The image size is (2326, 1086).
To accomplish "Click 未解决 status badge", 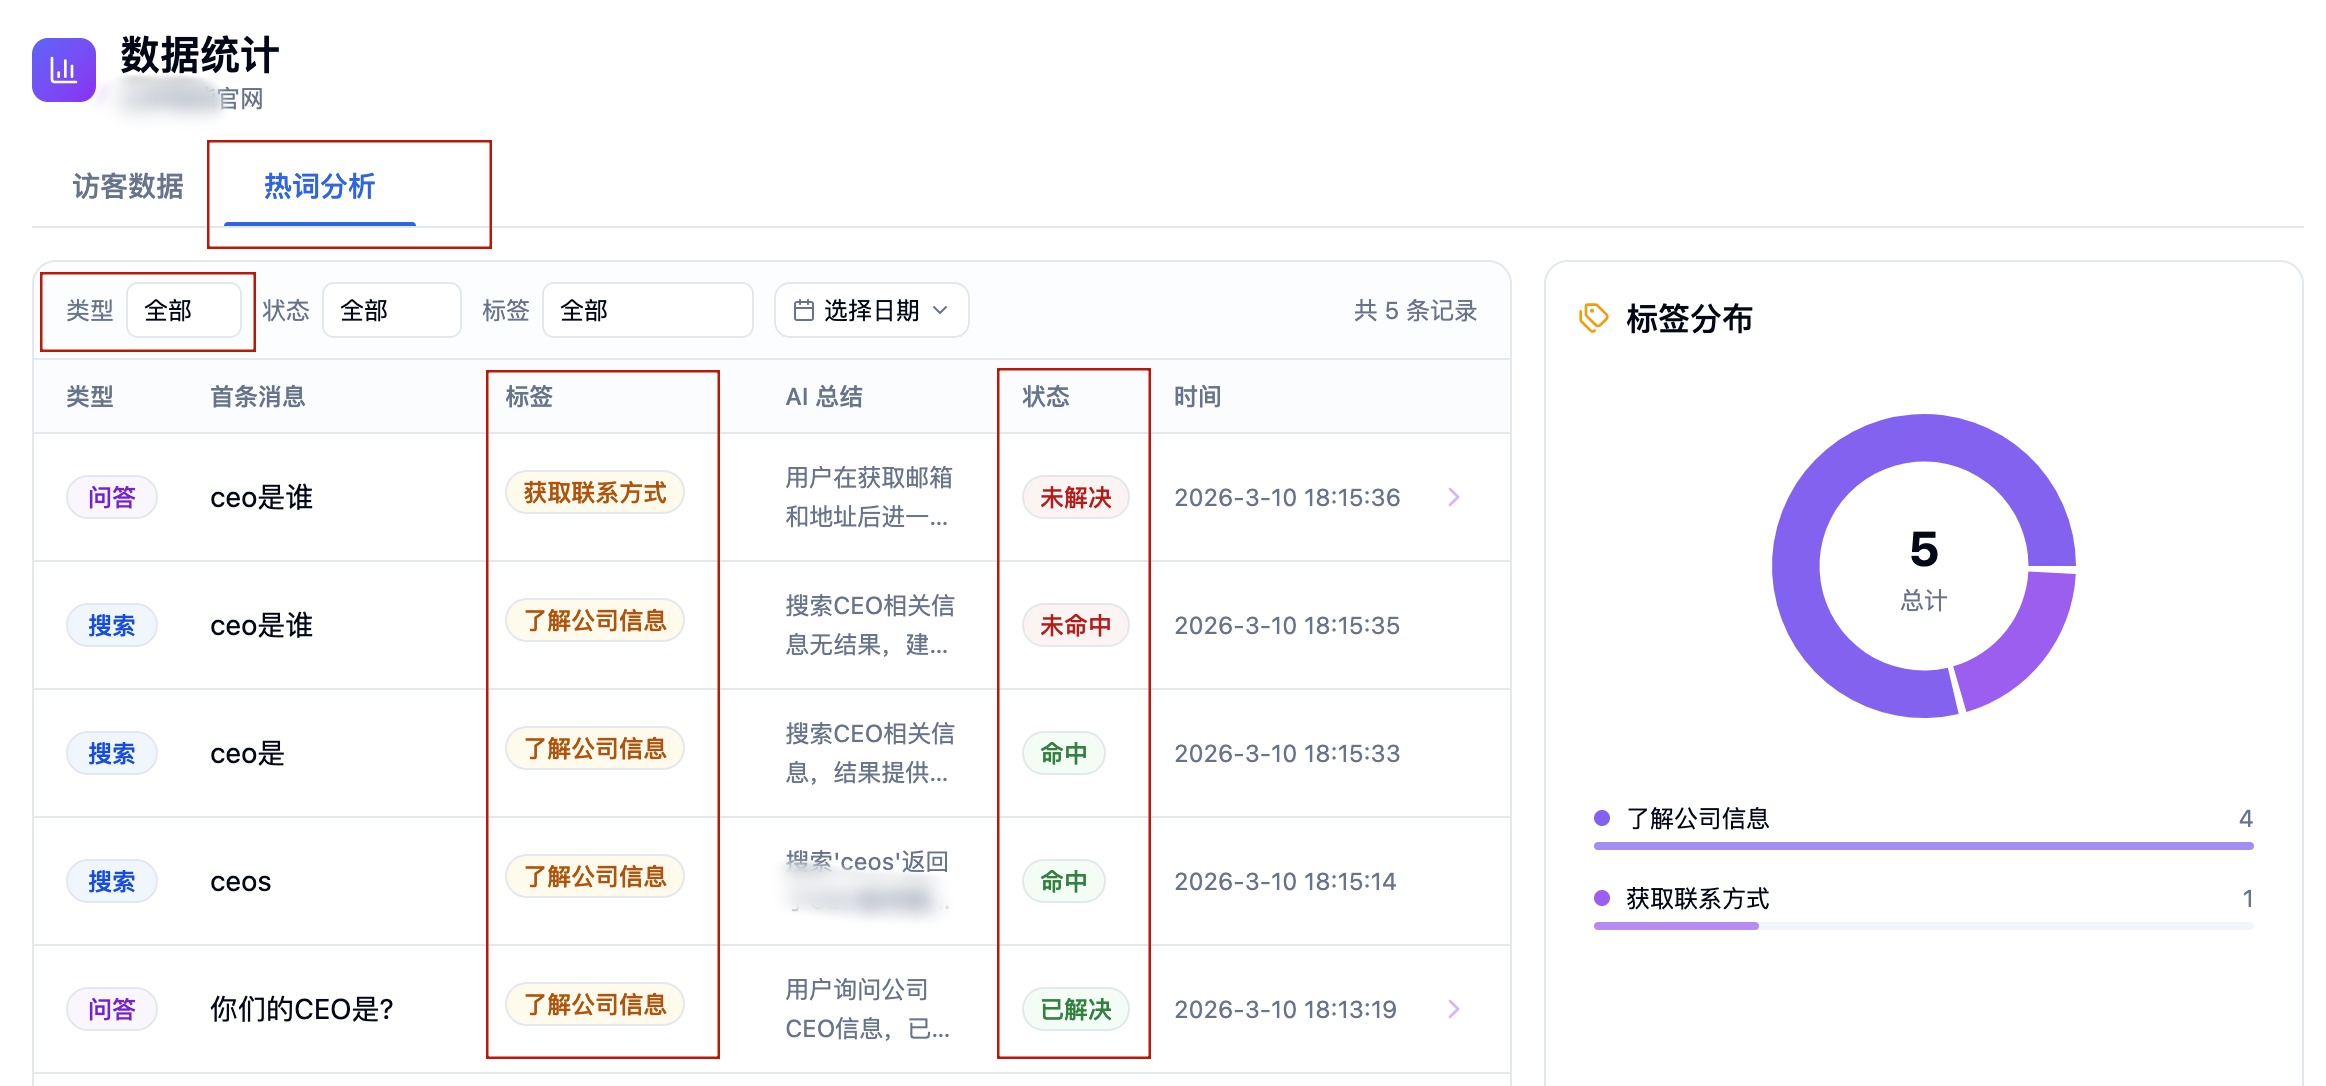I will [x=1075, y=497].
